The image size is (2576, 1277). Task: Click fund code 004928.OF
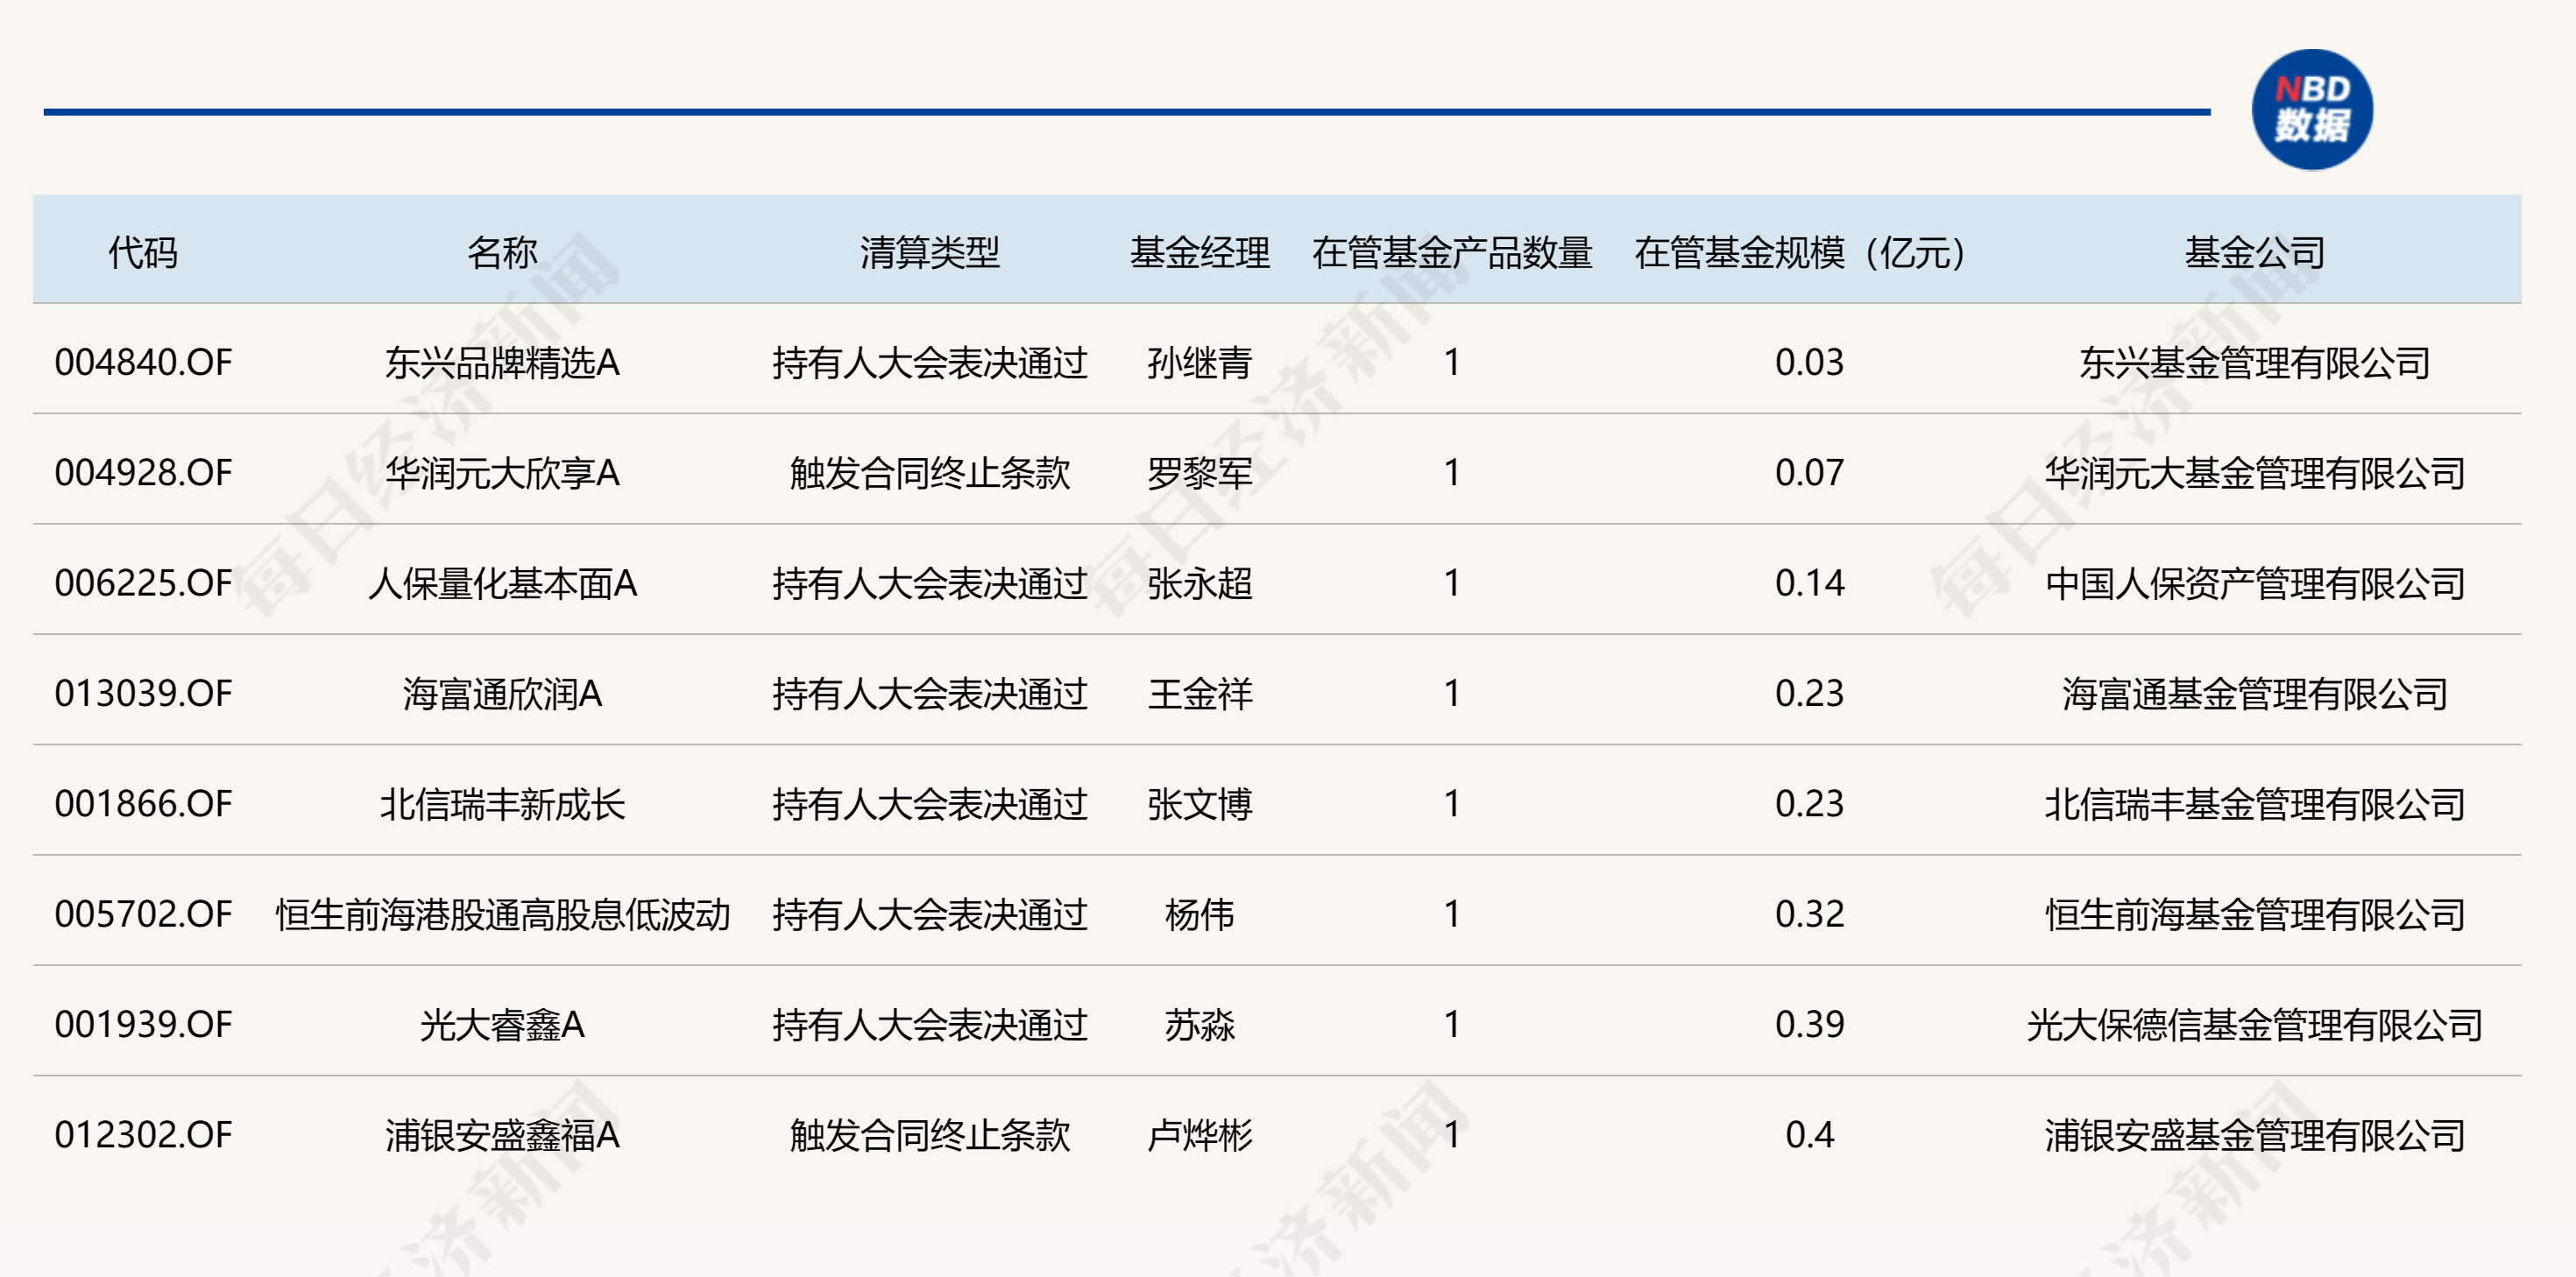[143, 472]
